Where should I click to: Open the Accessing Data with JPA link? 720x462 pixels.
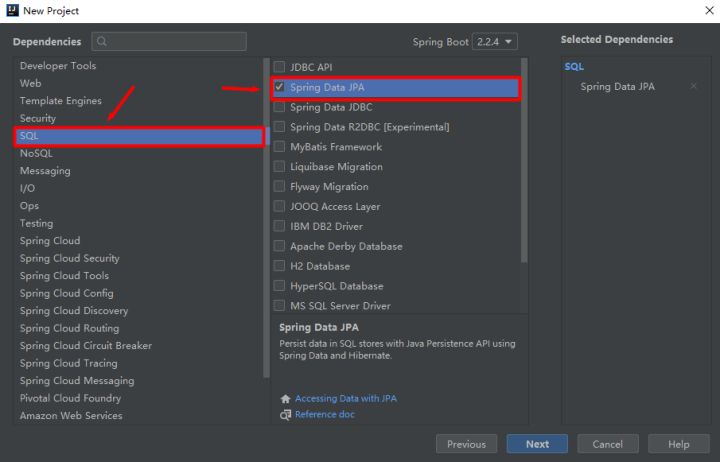345,398
